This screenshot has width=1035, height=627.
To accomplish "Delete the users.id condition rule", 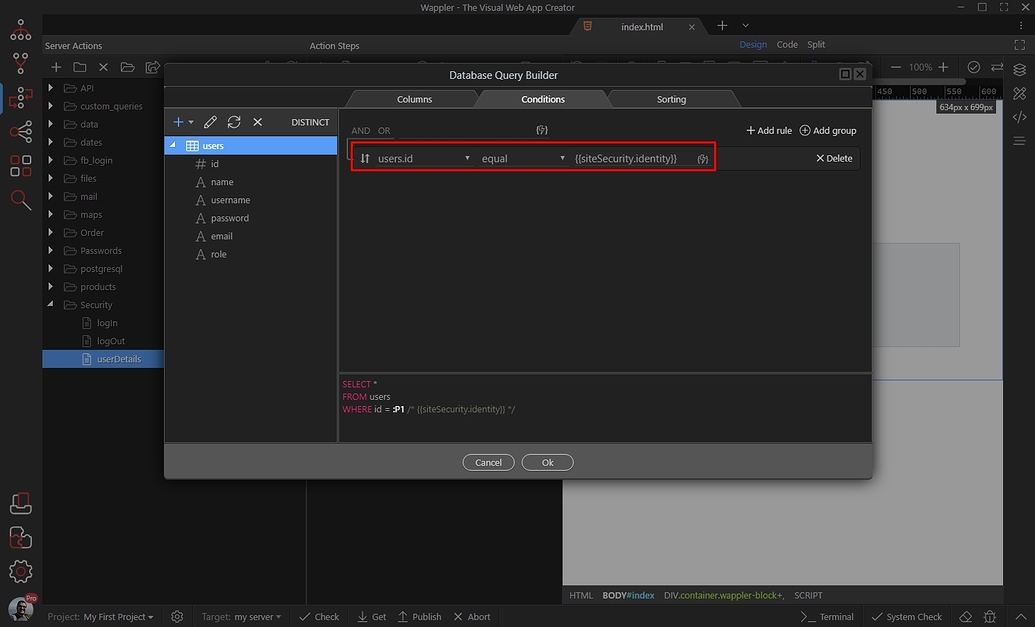I will [x=834, y=158].
